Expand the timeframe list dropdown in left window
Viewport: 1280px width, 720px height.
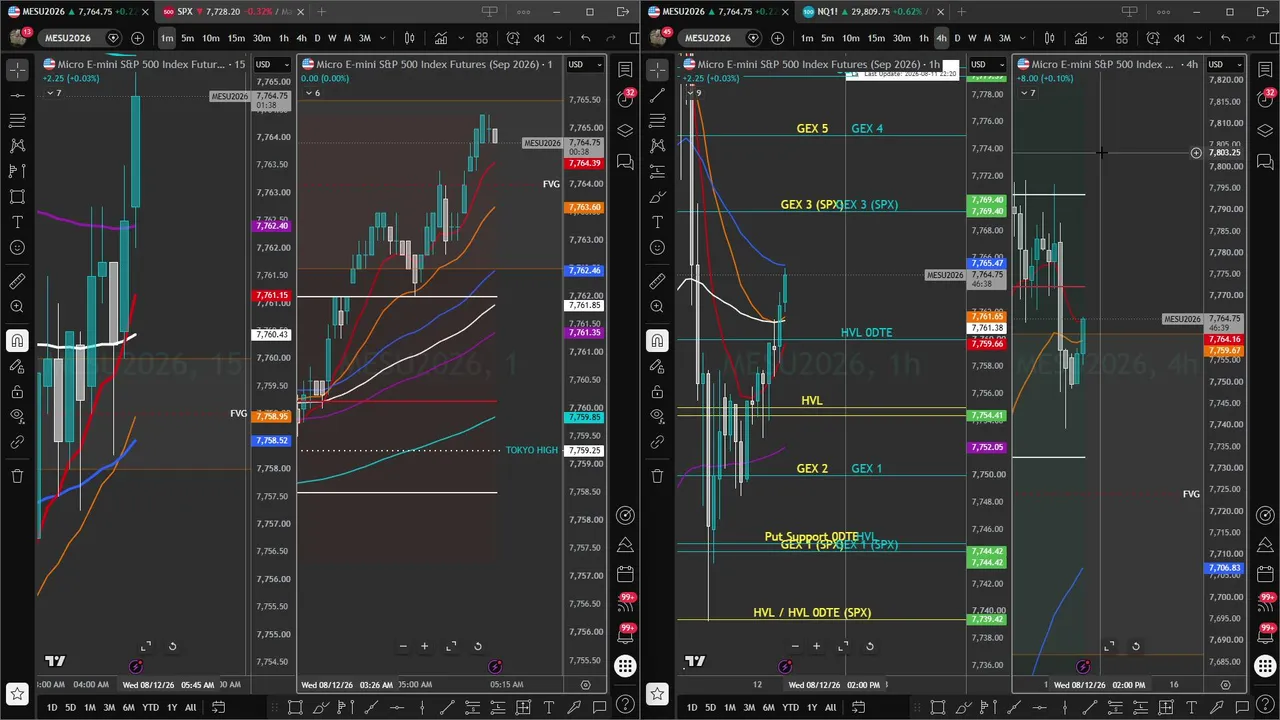click(x=384, y=38)
